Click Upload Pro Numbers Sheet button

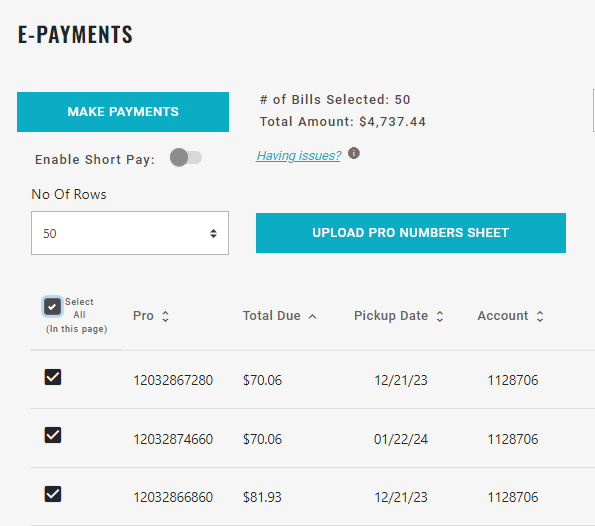(411, 233)
